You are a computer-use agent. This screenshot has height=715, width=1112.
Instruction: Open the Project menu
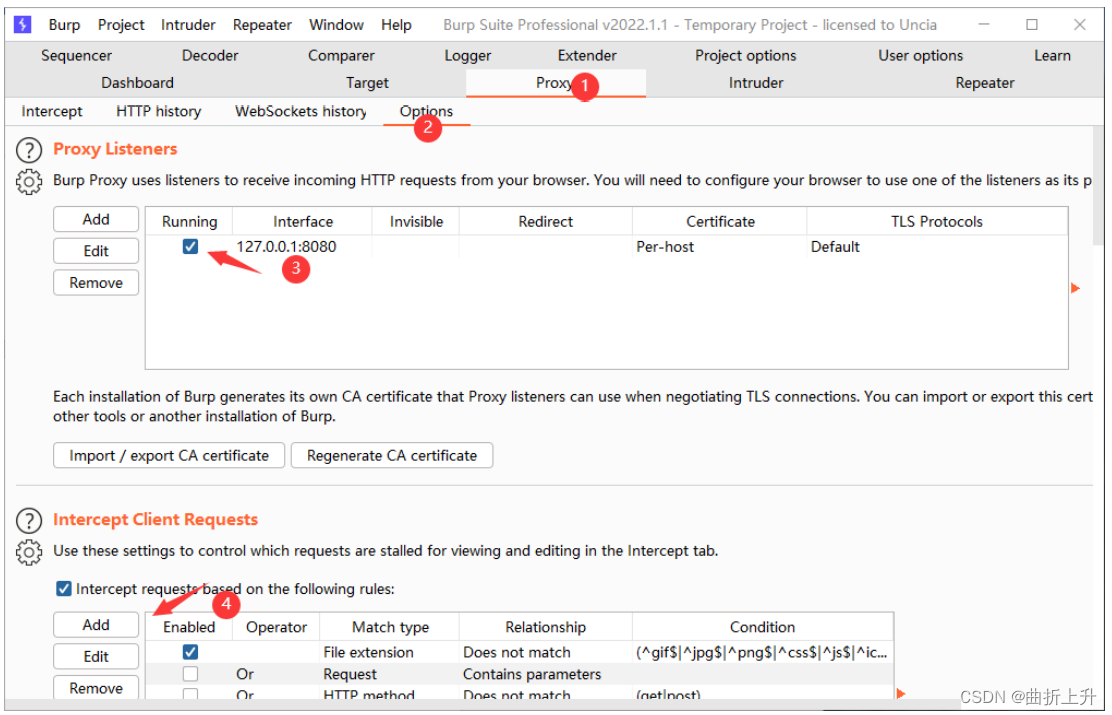click(x=121, y=25)
